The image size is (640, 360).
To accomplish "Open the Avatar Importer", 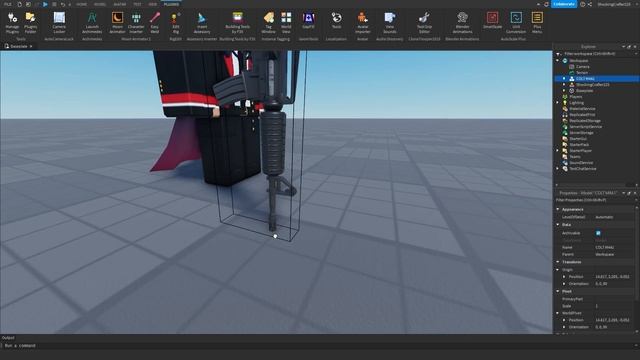I will [x=362, y=23].
